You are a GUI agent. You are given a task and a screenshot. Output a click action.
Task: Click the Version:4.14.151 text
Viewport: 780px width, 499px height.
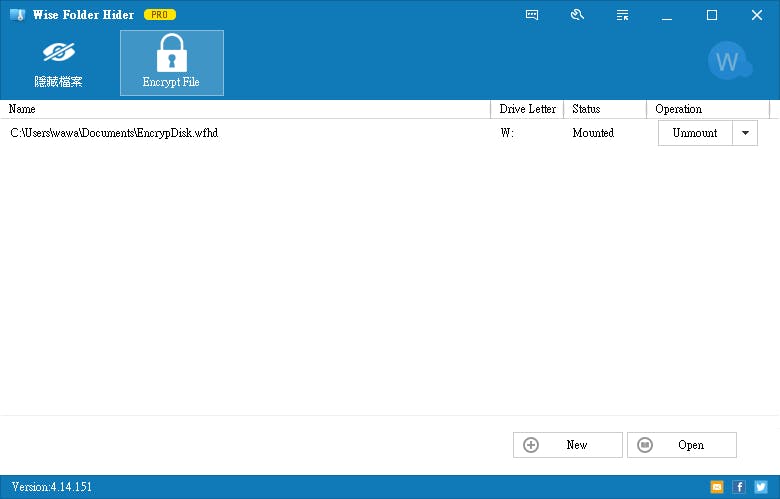[x=52, y=487]
